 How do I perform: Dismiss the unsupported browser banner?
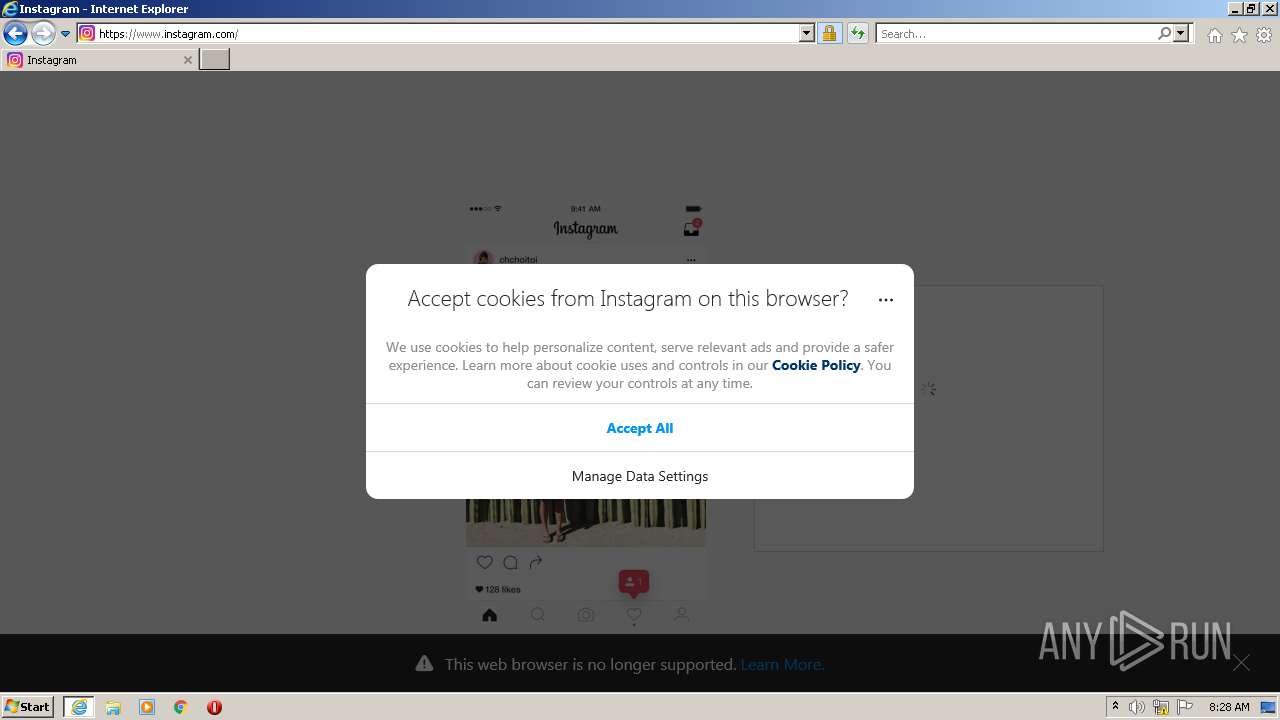click(1241, 663)
